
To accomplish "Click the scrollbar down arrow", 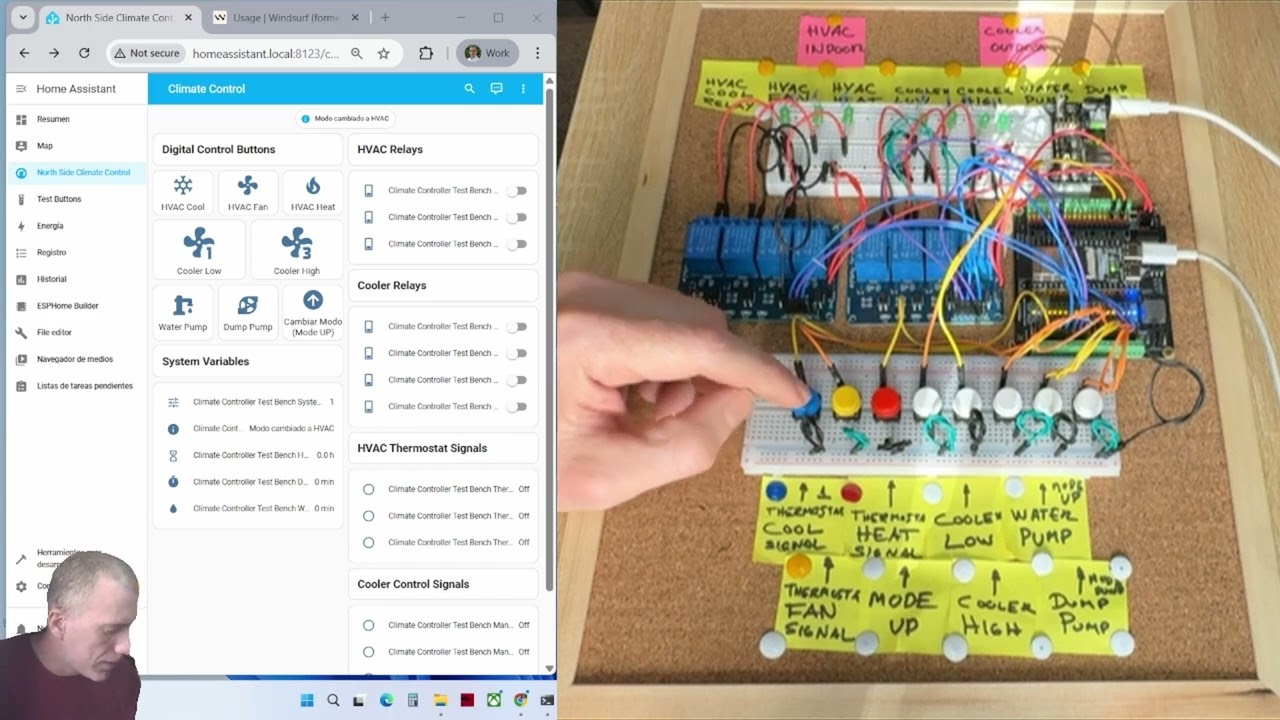I will pos(549,668).
